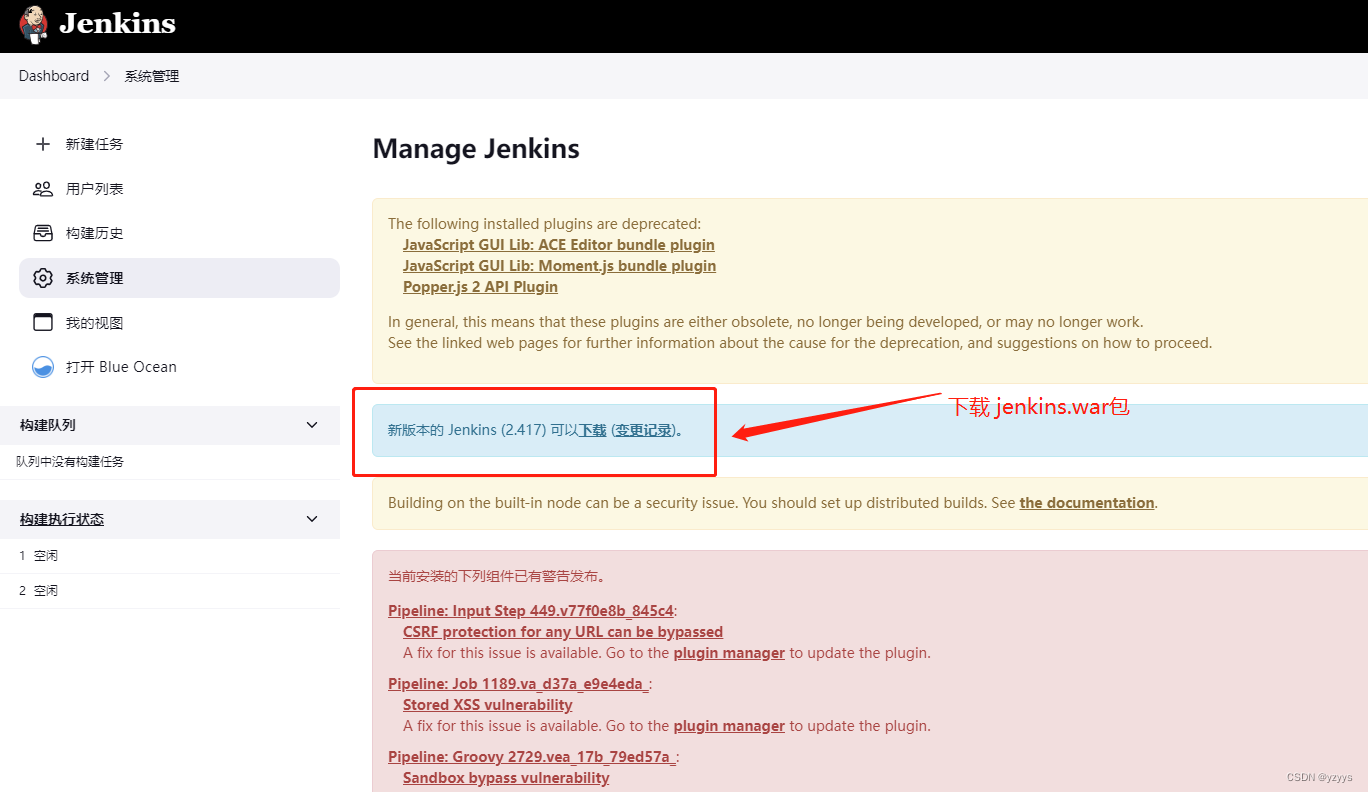Click the Manage Jenkins page heading
Screen dimensions: 1368x792
click(476, 149)
